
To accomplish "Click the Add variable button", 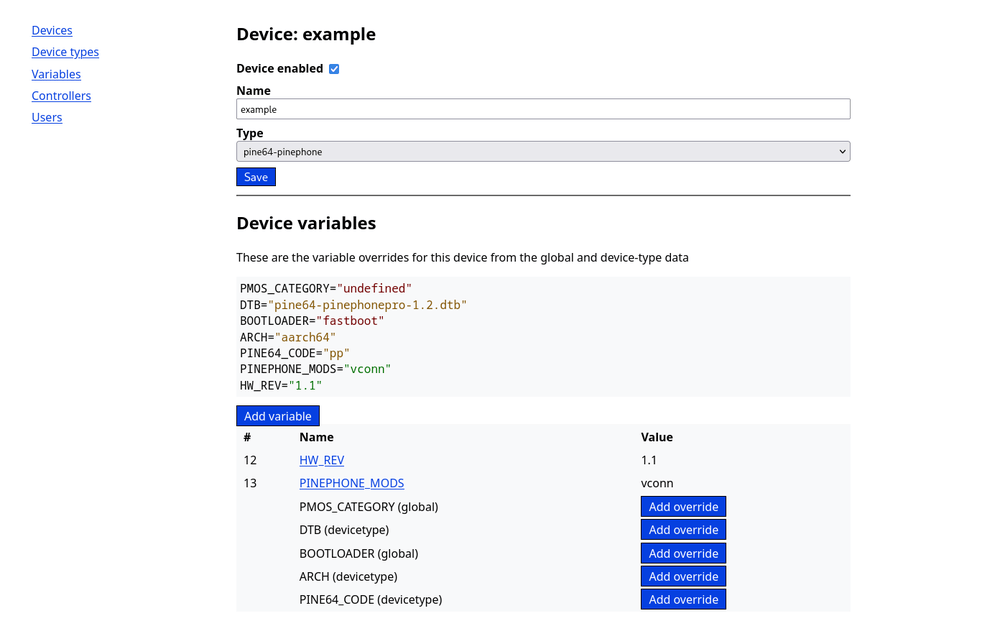I will click(277, 416).
